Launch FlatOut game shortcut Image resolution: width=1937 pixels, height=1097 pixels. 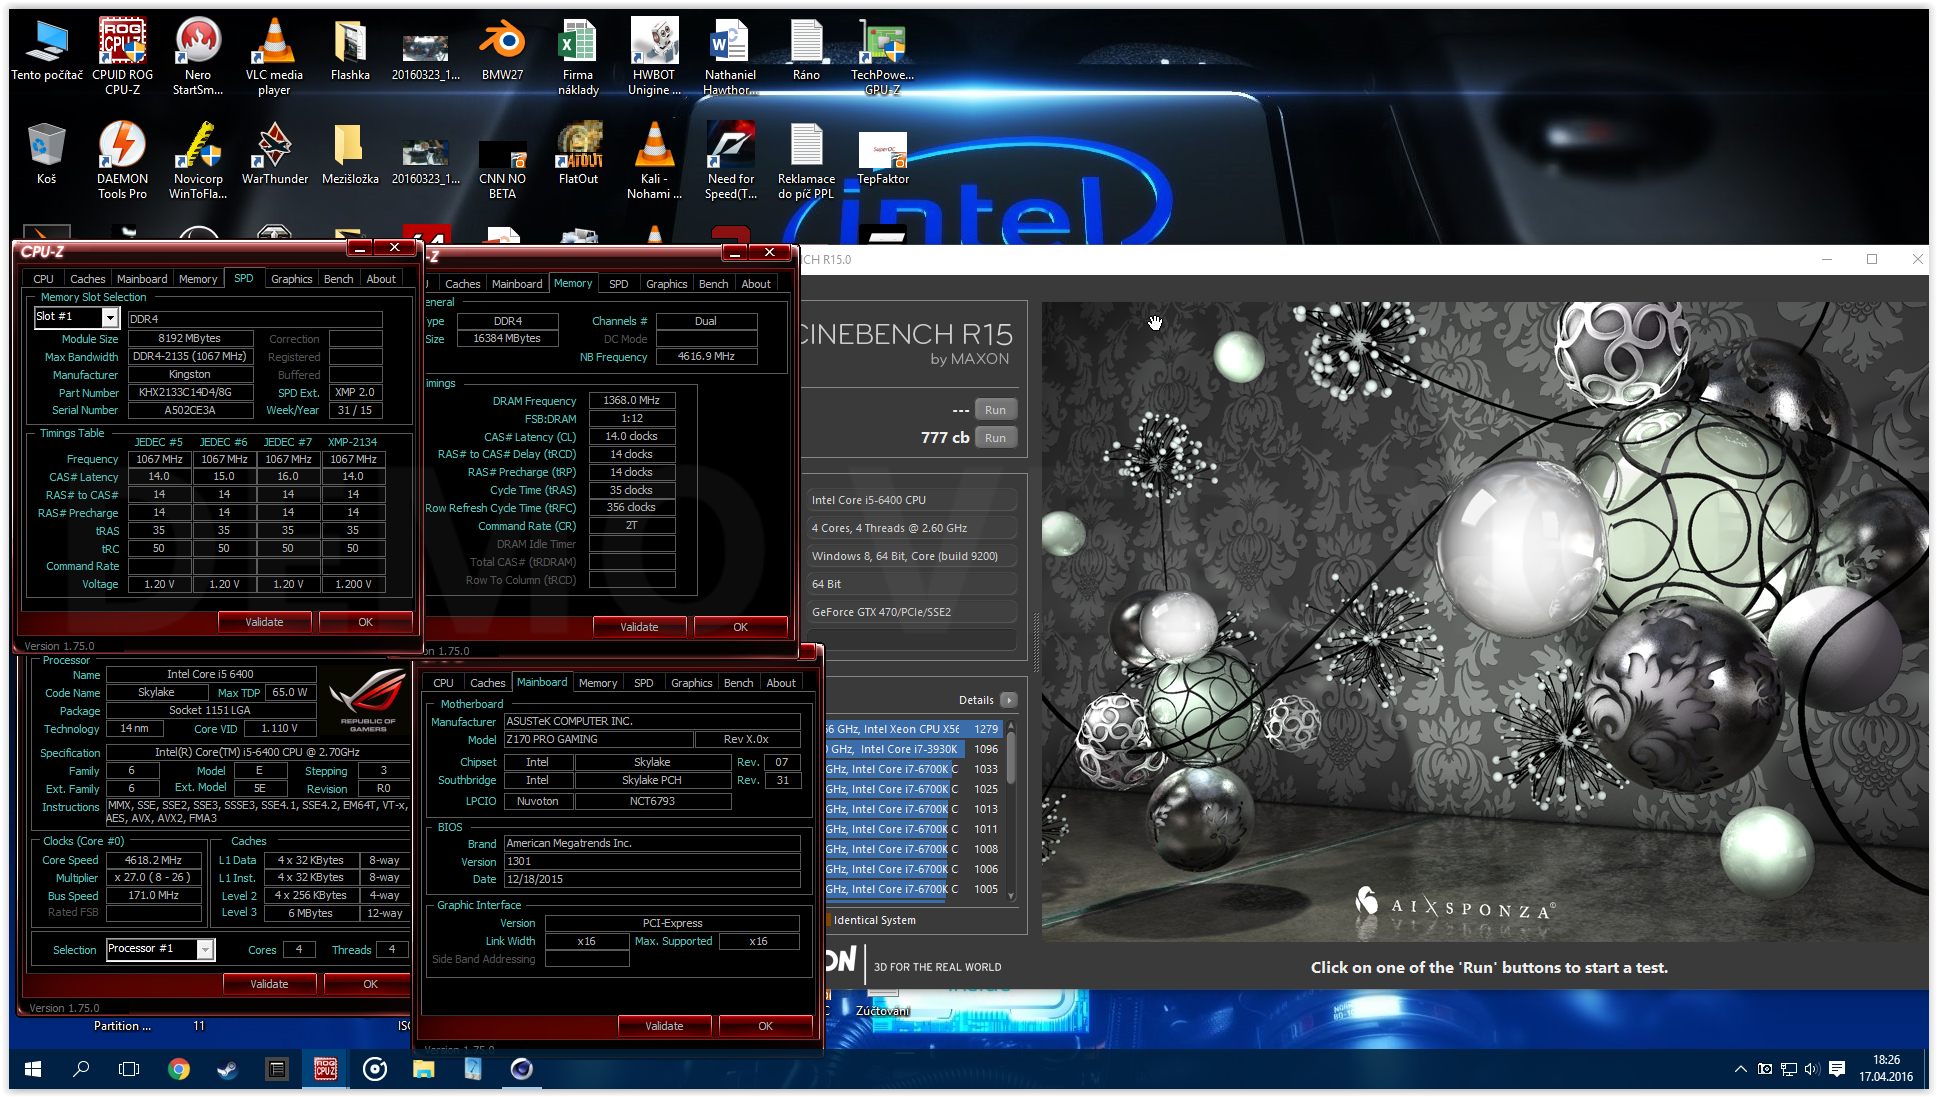[578, 154]
